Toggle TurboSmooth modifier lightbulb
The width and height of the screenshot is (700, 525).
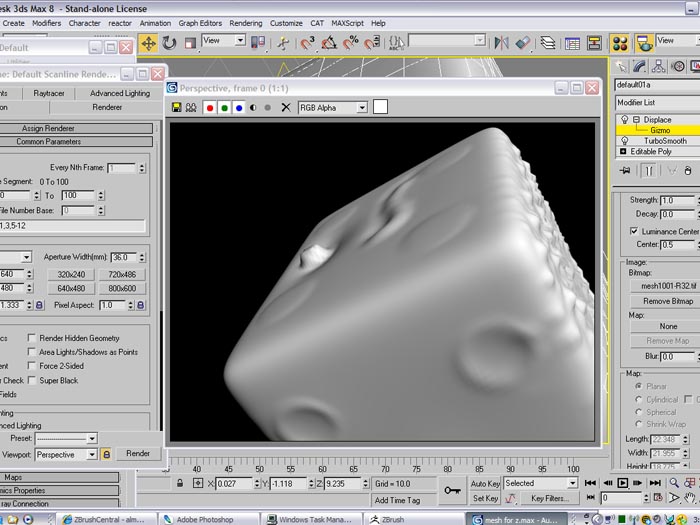pos(625,141)
